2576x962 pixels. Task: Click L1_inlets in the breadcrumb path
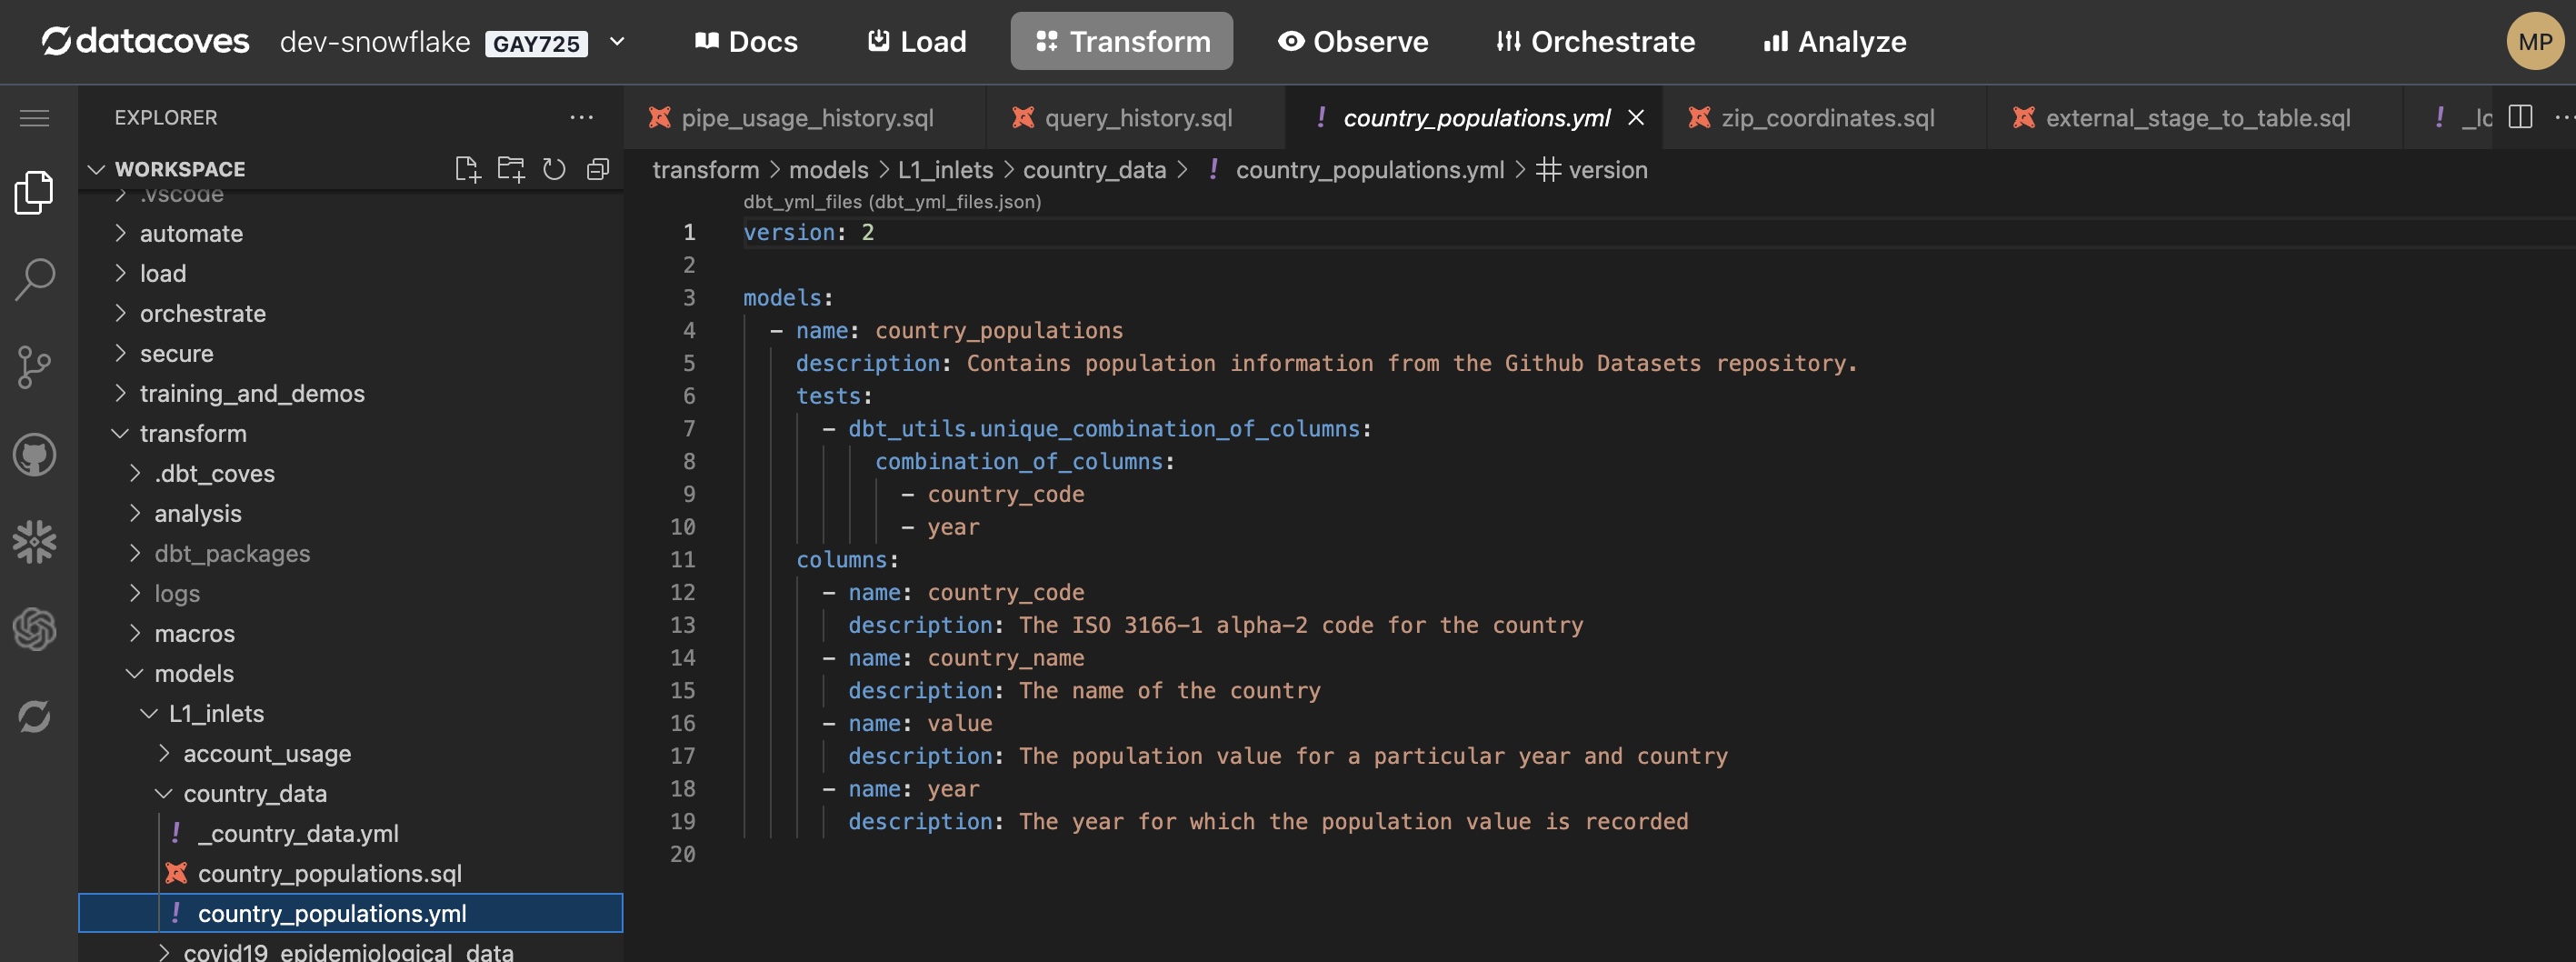point(945,170)
